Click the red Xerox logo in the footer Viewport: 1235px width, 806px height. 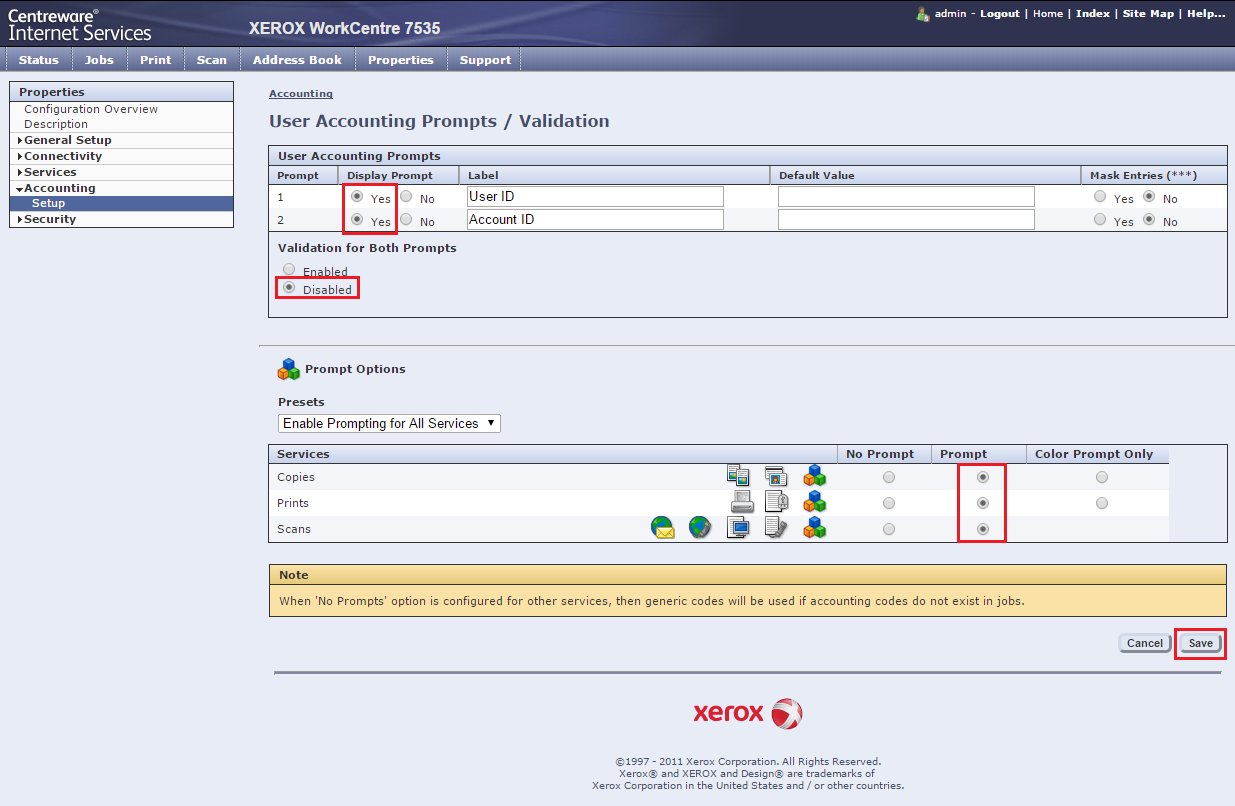coord(747,713)
